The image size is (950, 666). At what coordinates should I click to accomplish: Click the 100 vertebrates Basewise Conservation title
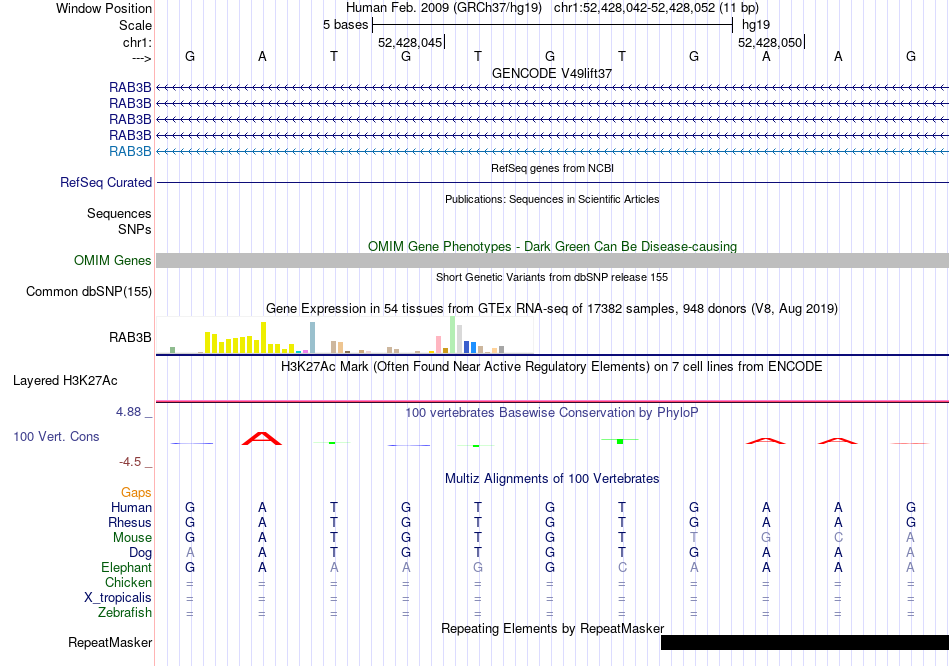pos(552,413)
